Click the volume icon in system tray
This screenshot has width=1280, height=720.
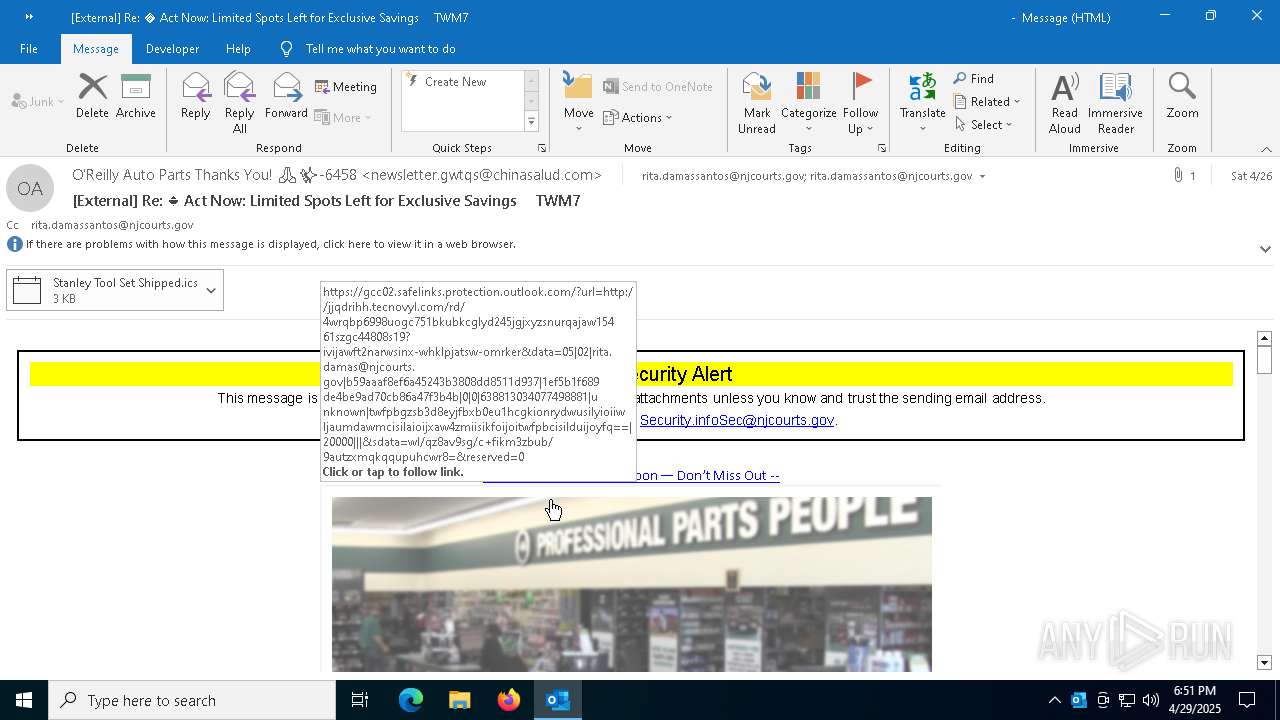tap(1151, 700)
